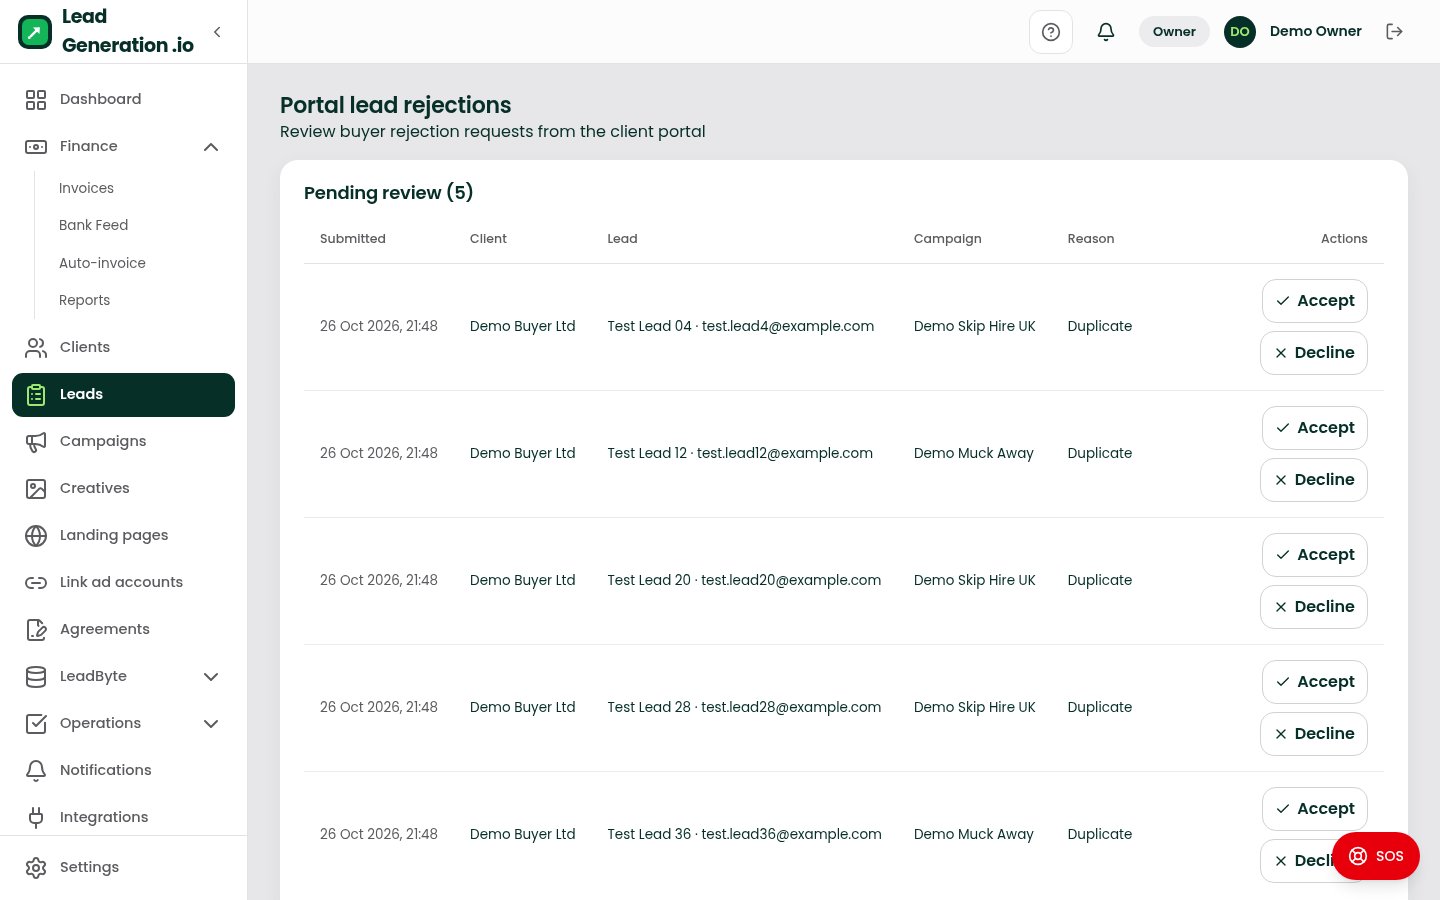Open Reports under Finance
This screenshot has height=900, width=1440.
[x=84, y=300]
